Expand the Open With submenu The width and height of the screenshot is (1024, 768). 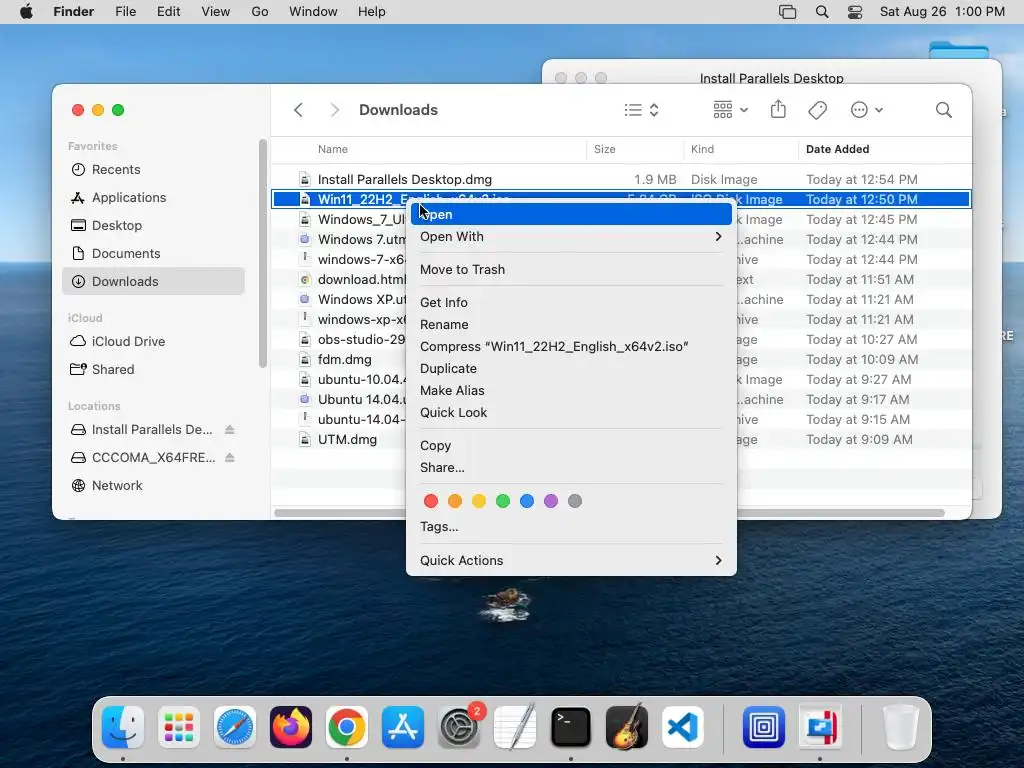tap(571, 236)
